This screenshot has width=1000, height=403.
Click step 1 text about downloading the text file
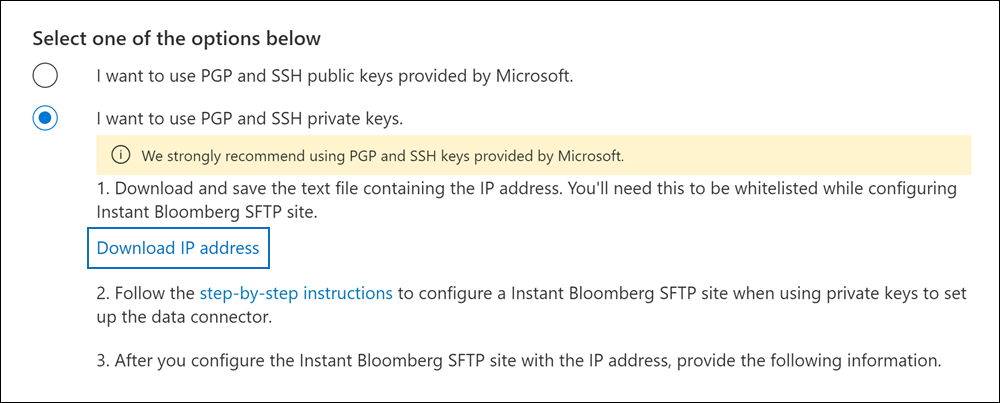400,188
